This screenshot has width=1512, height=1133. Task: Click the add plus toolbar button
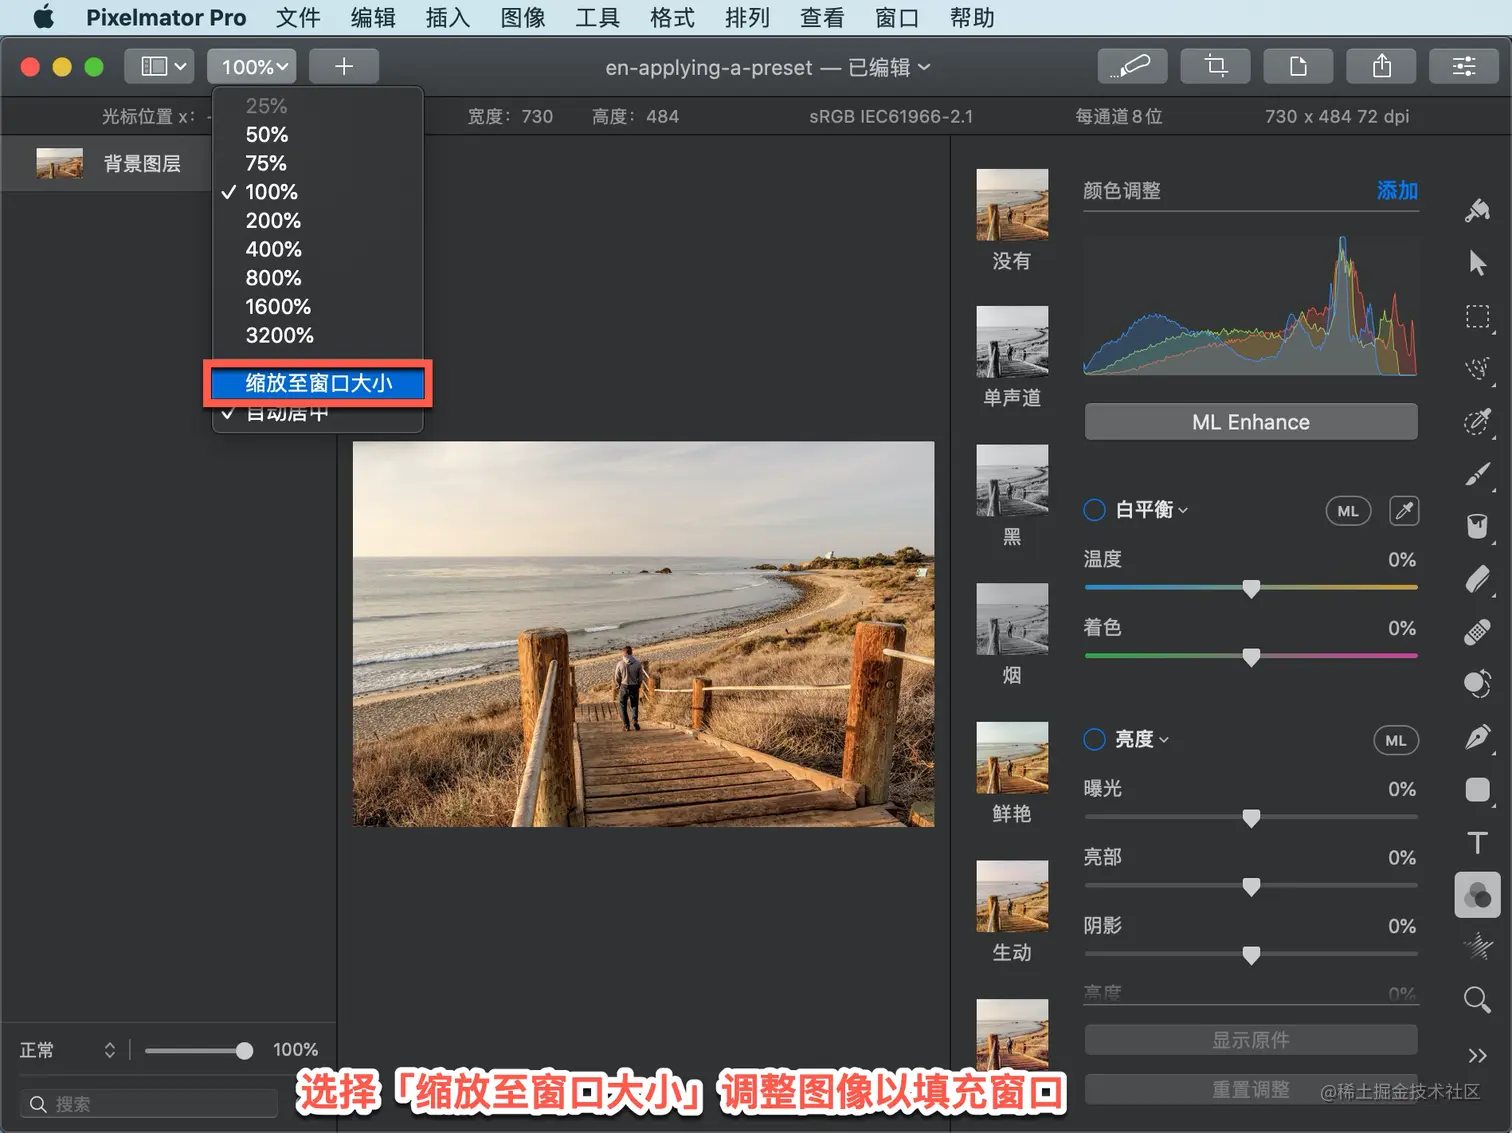point(344,66)
